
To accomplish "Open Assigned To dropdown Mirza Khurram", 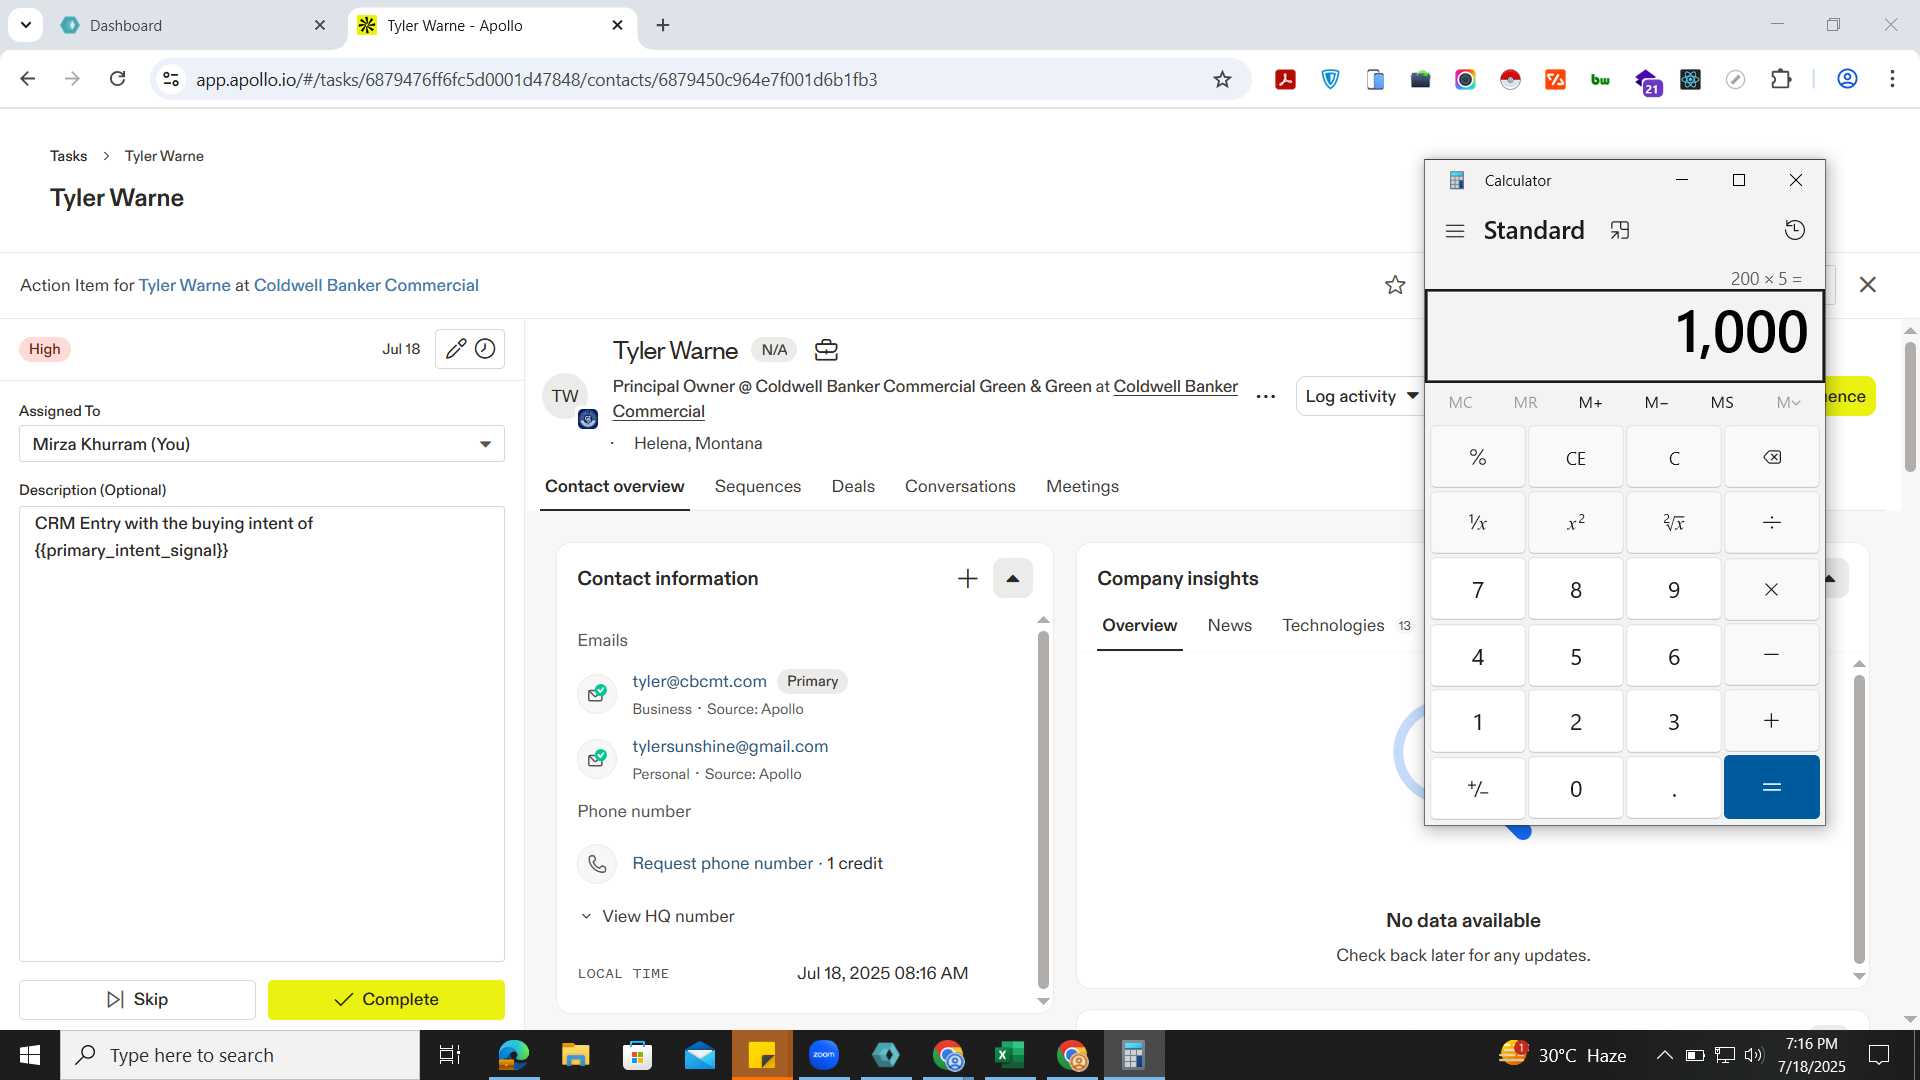I will click(x=261, y=444).
